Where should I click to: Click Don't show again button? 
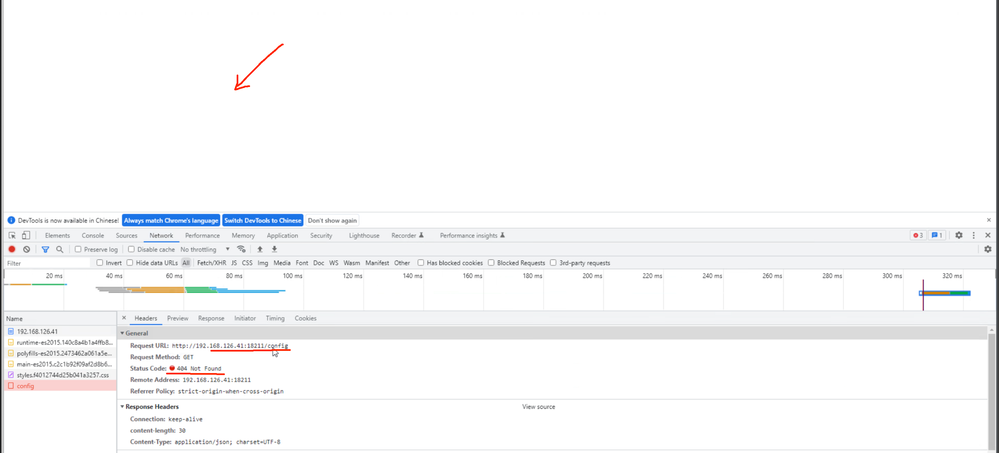(x=332, y=220)
